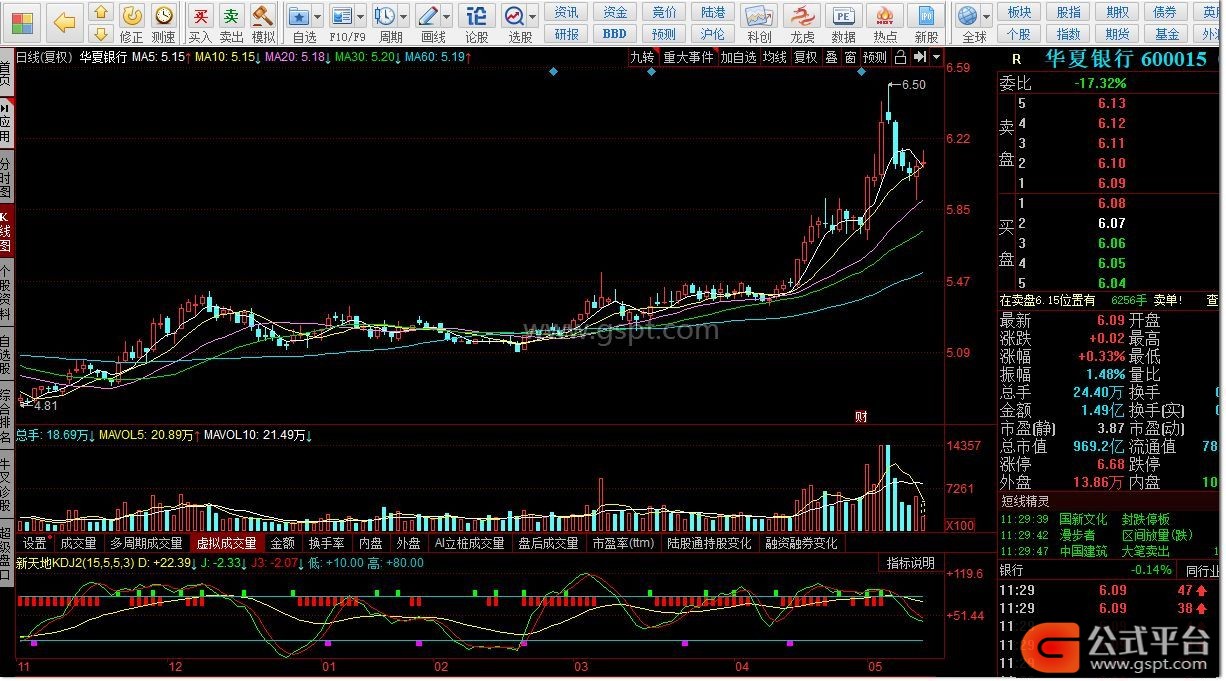
Task: Select the AI立桩成交量 tab
Action: click(470, 543)
